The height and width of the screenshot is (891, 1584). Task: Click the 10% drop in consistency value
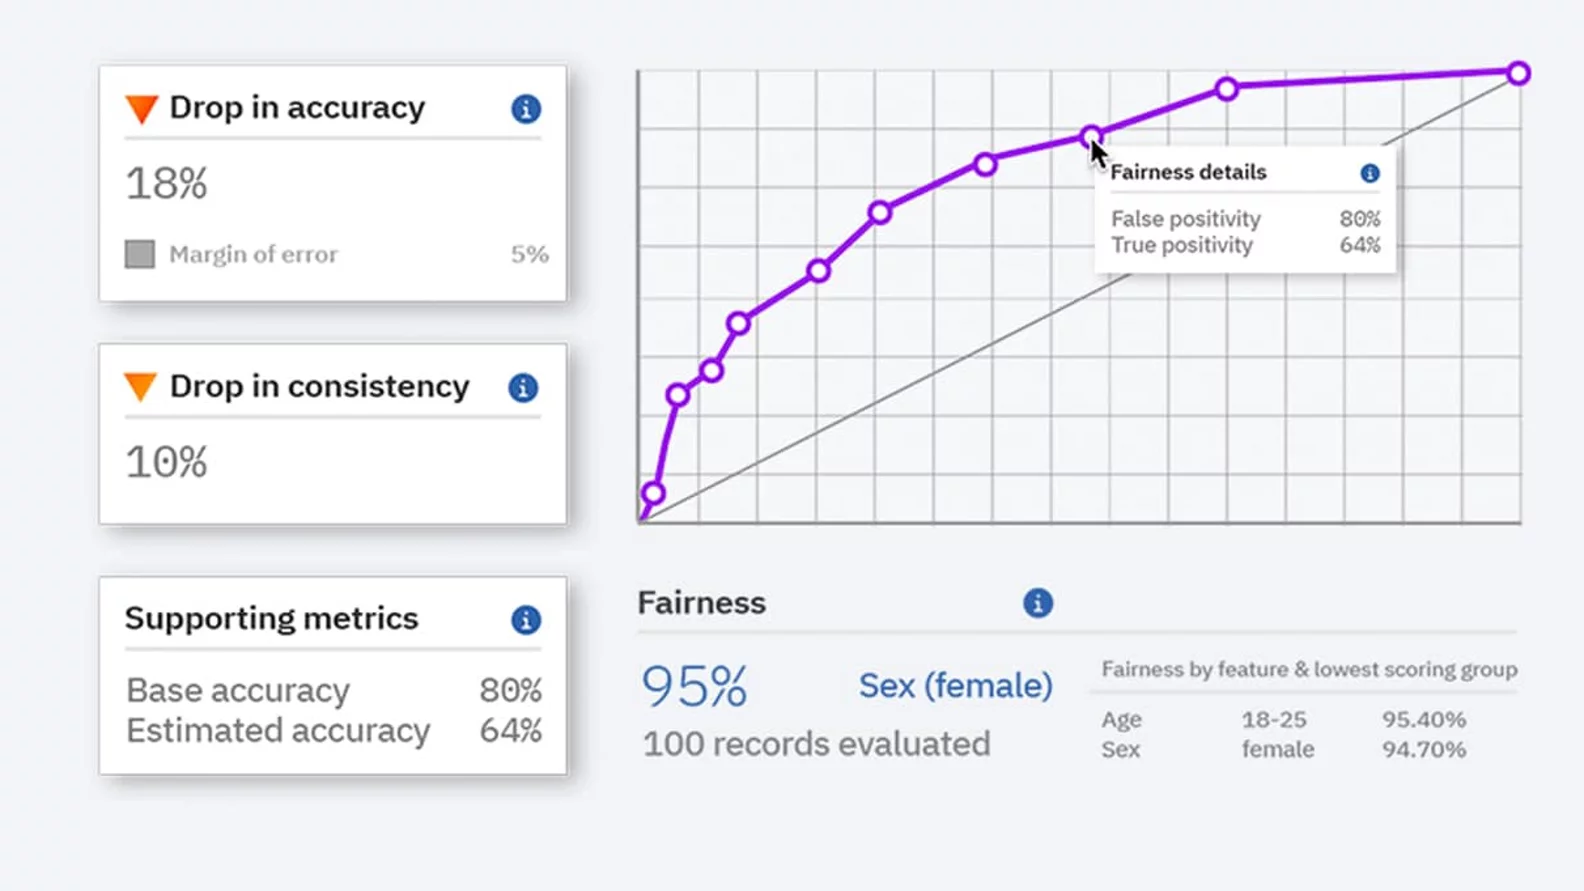pyautogui.click(x=167, y=462)
